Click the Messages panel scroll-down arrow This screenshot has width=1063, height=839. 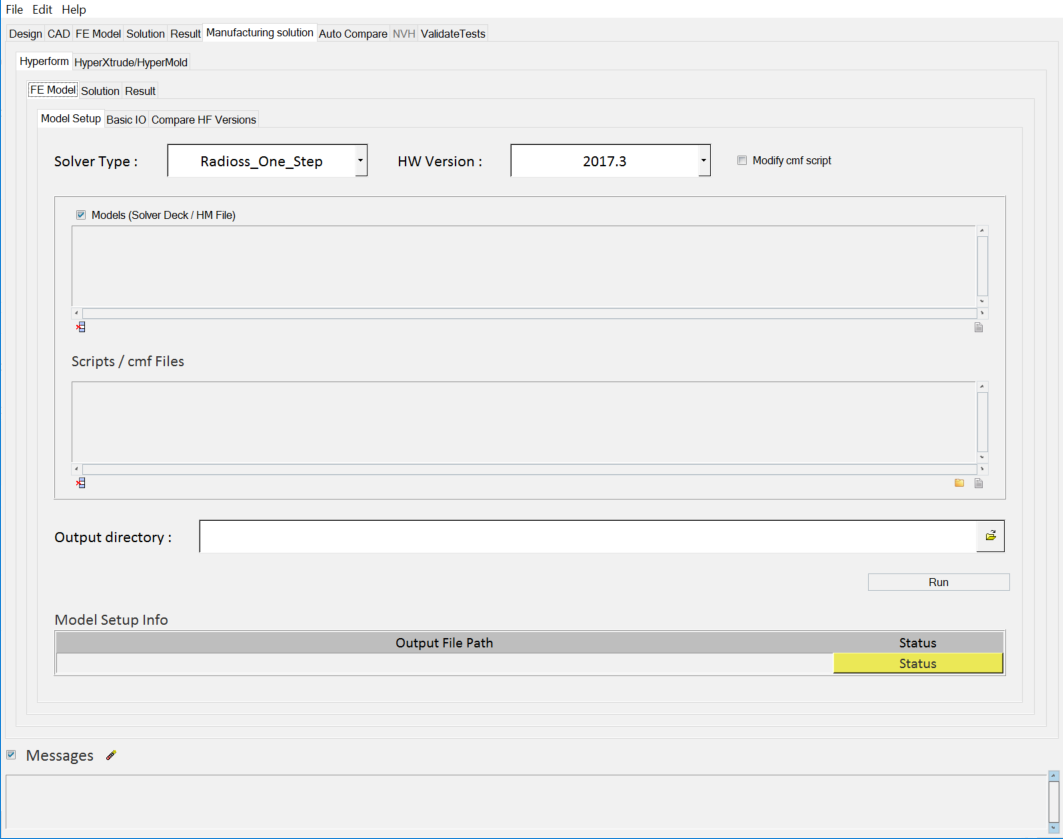(x=1053, y=827)
